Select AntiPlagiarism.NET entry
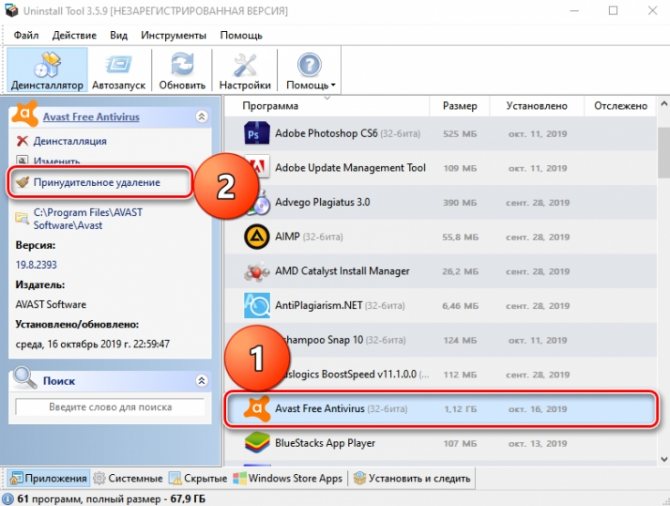Viewport: 670px width, 506px height. tap(441, 306)
